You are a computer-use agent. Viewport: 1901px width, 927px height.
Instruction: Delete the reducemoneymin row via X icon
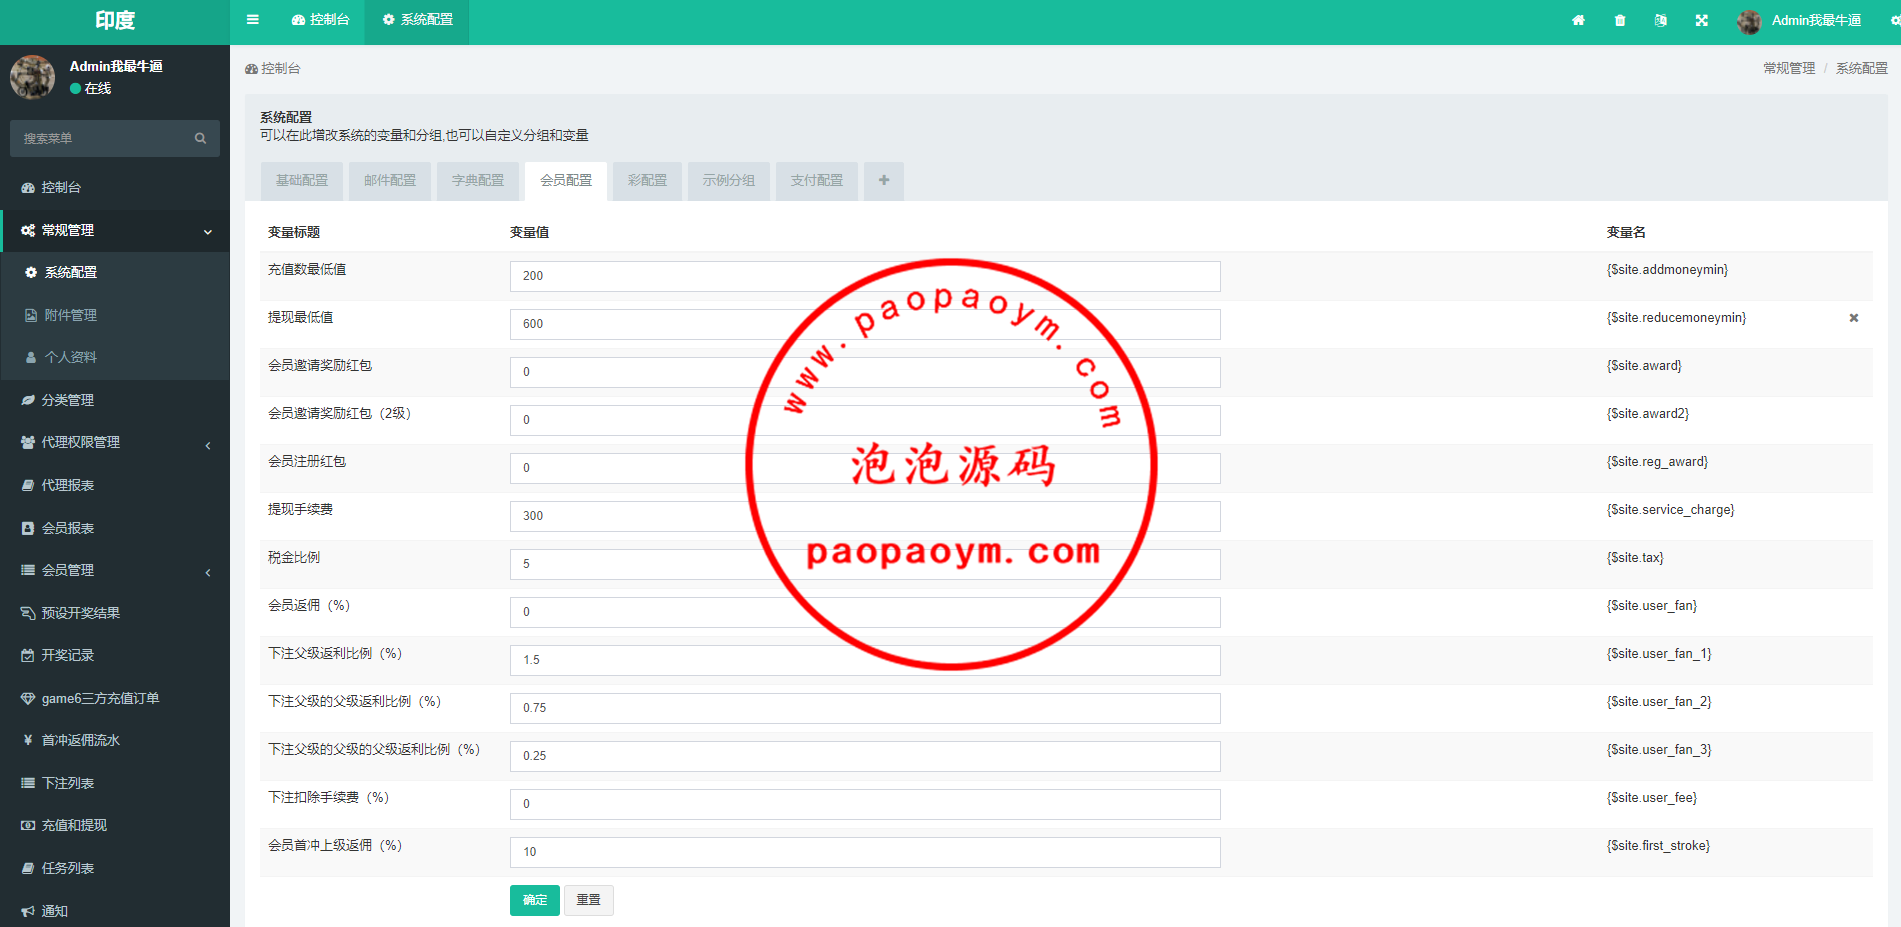point(1854,318)
